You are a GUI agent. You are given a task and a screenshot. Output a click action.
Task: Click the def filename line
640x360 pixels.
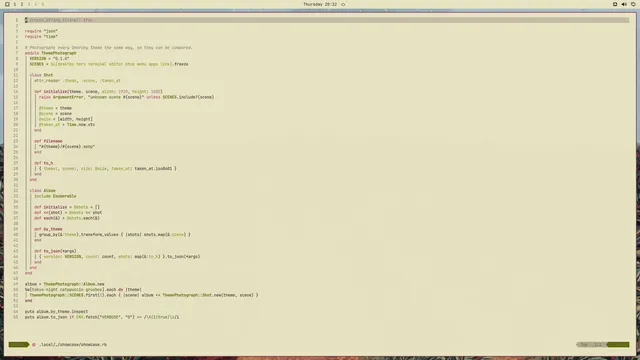[48, 141]
